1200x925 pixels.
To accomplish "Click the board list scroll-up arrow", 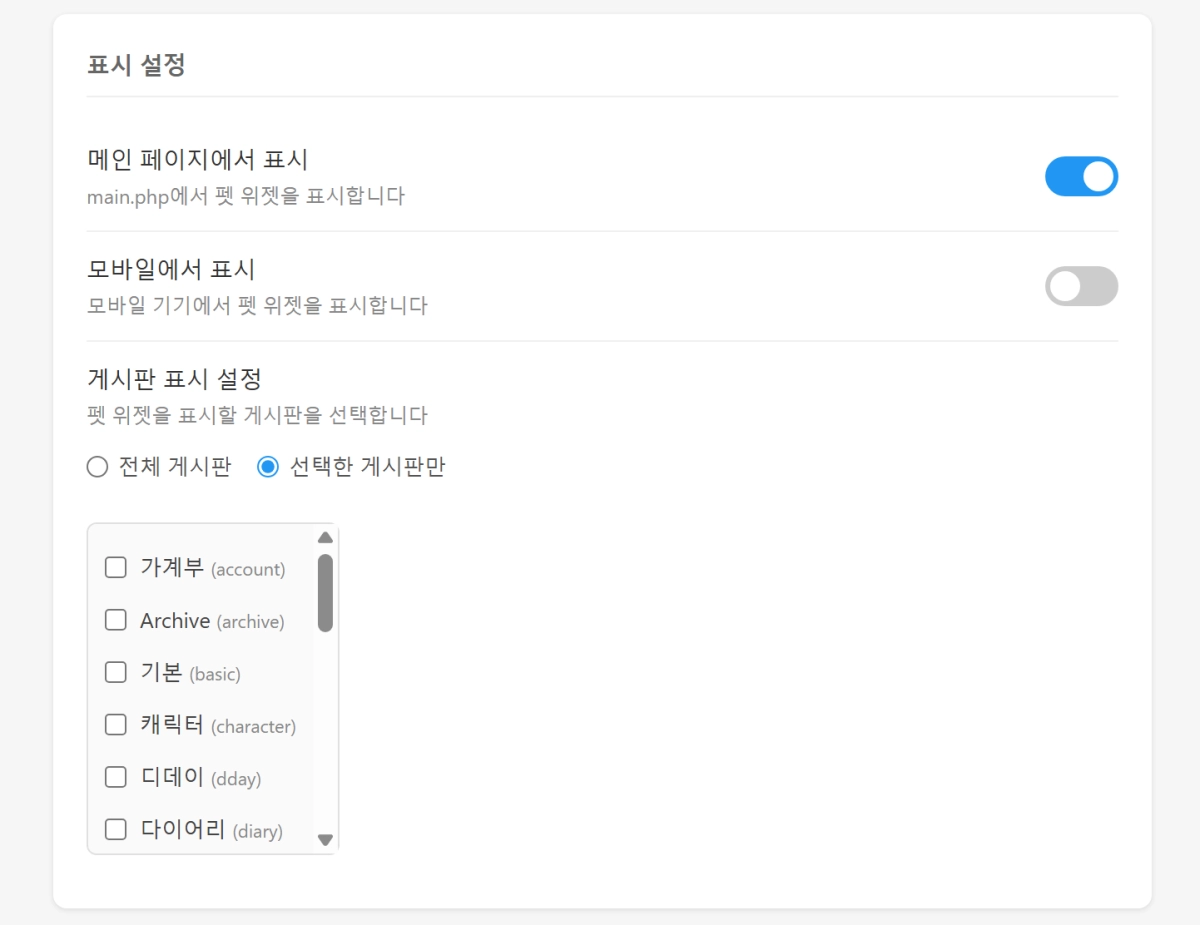I will pos(325,538).
